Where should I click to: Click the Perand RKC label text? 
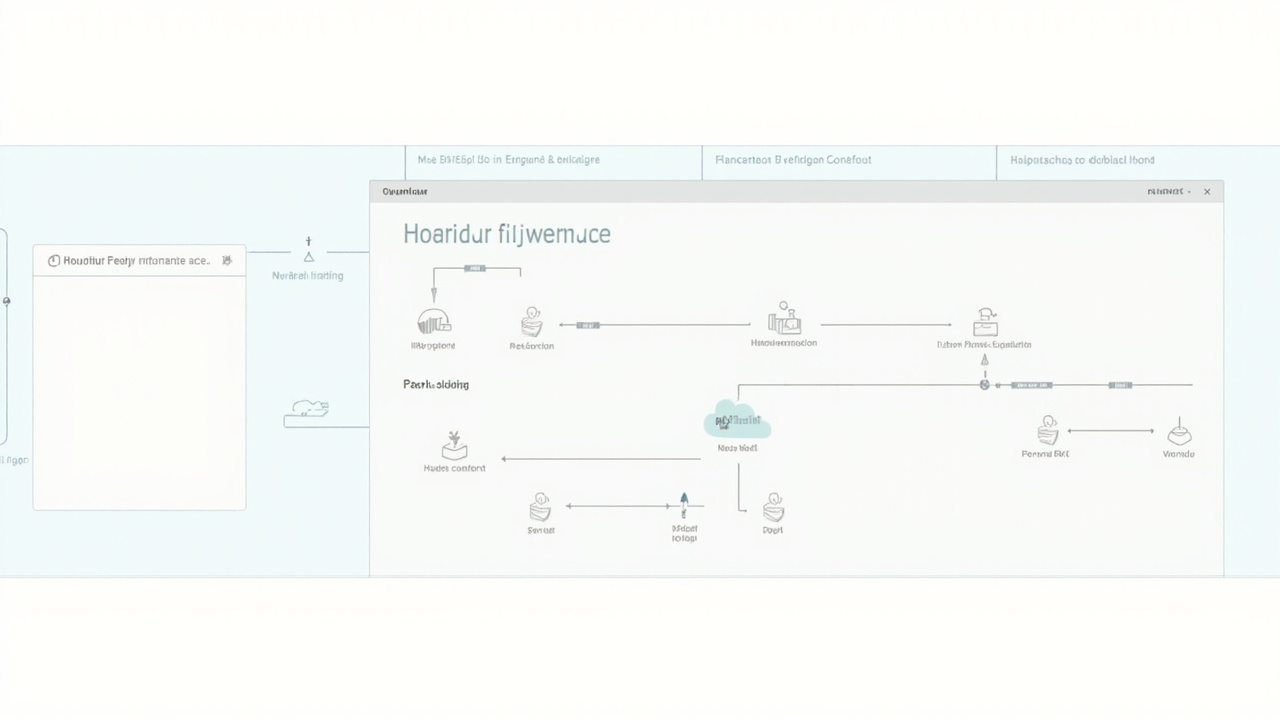coord(1045,454)
